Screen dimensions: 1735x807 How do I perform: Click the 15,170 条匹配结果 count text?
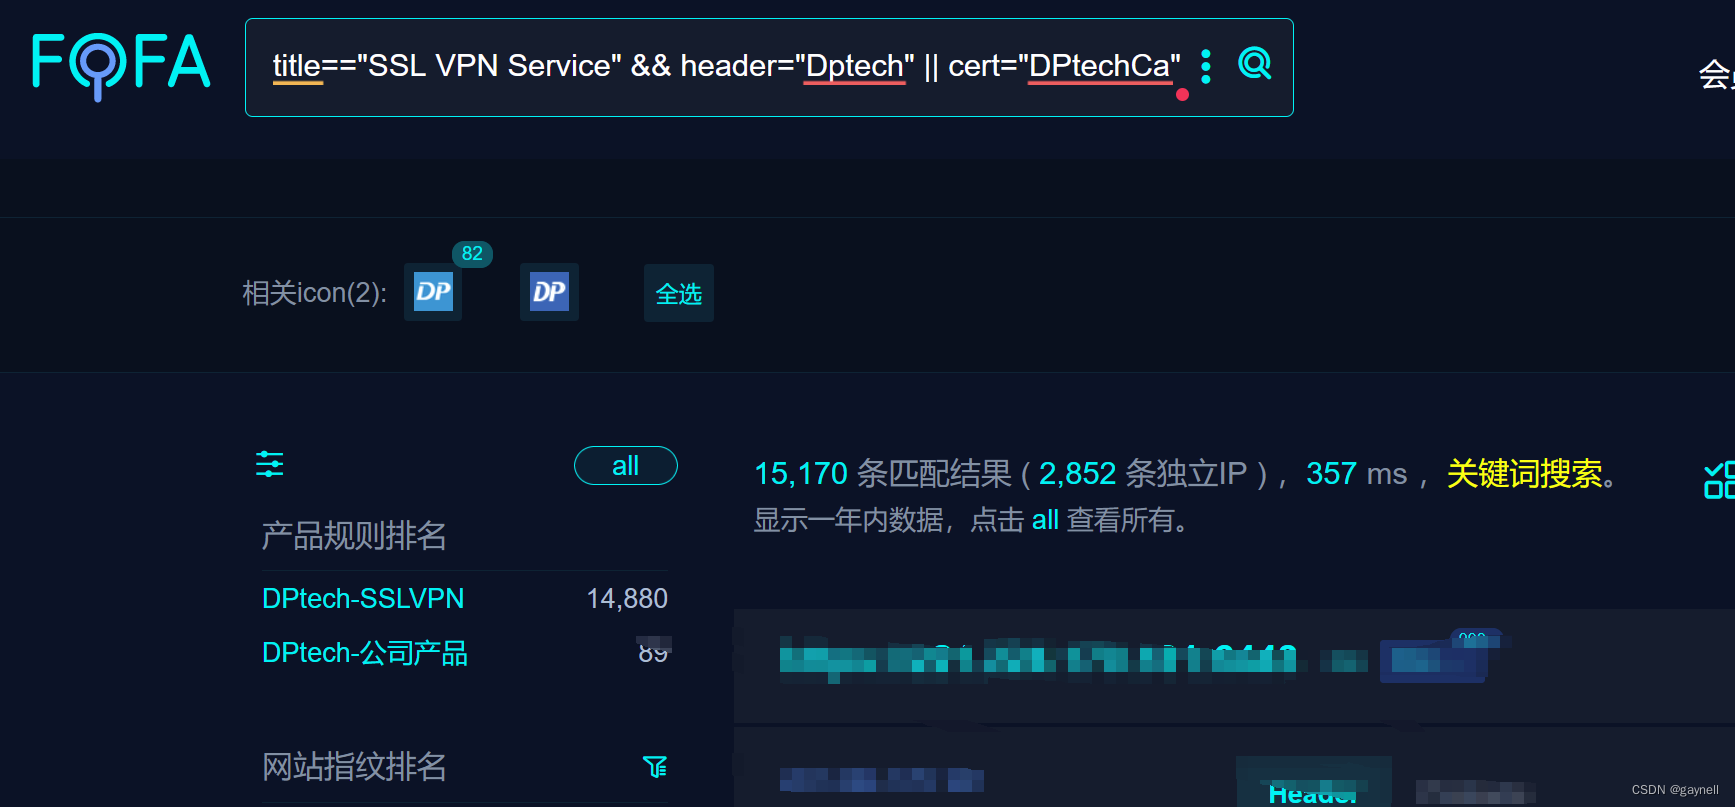883,473
